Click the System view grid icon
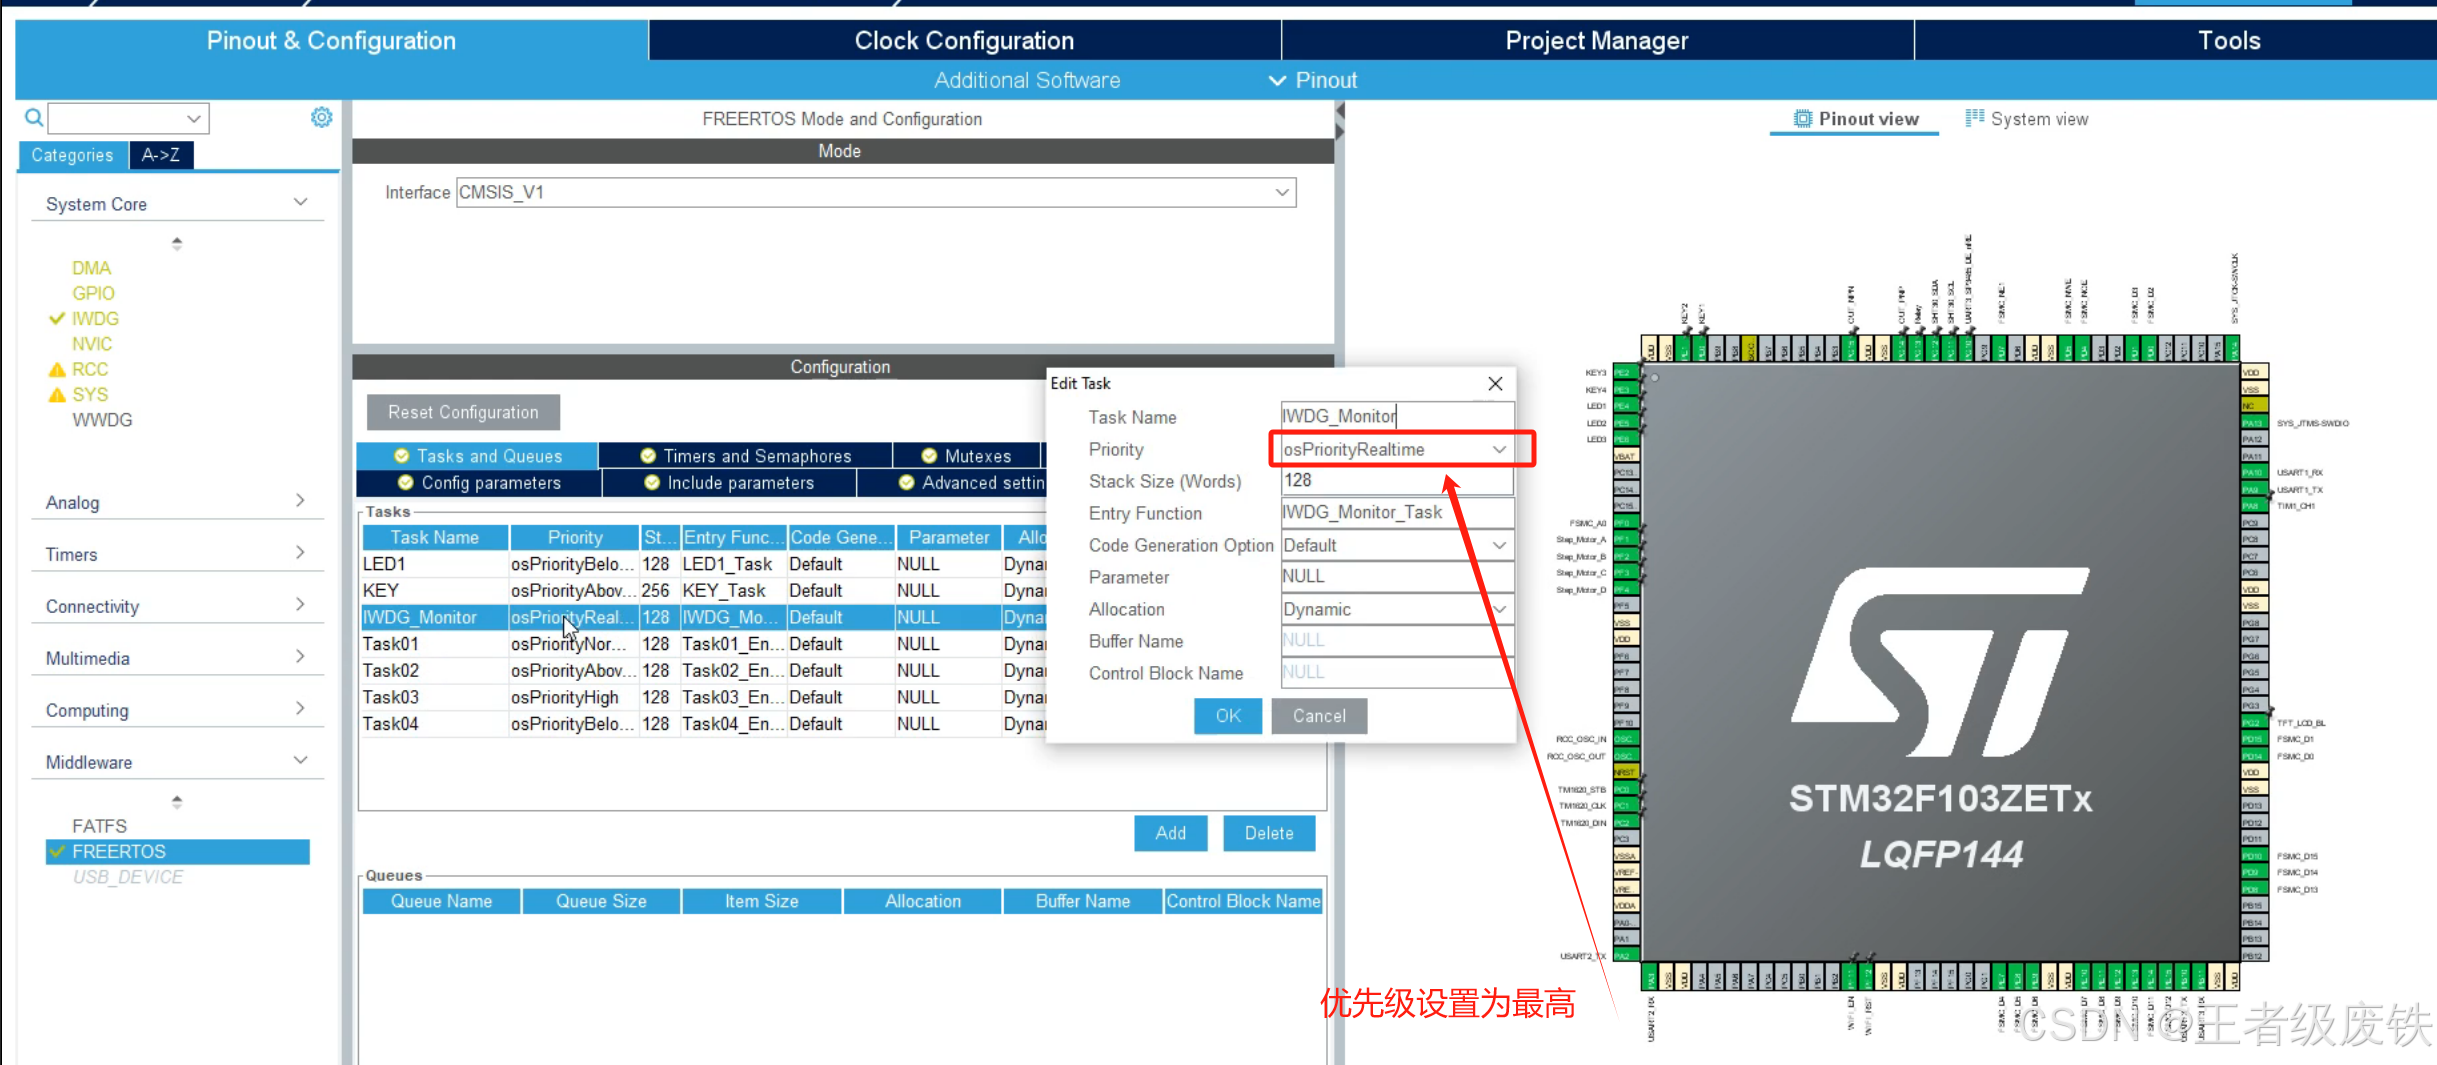The image size is (2437, 1065). 1974,118
